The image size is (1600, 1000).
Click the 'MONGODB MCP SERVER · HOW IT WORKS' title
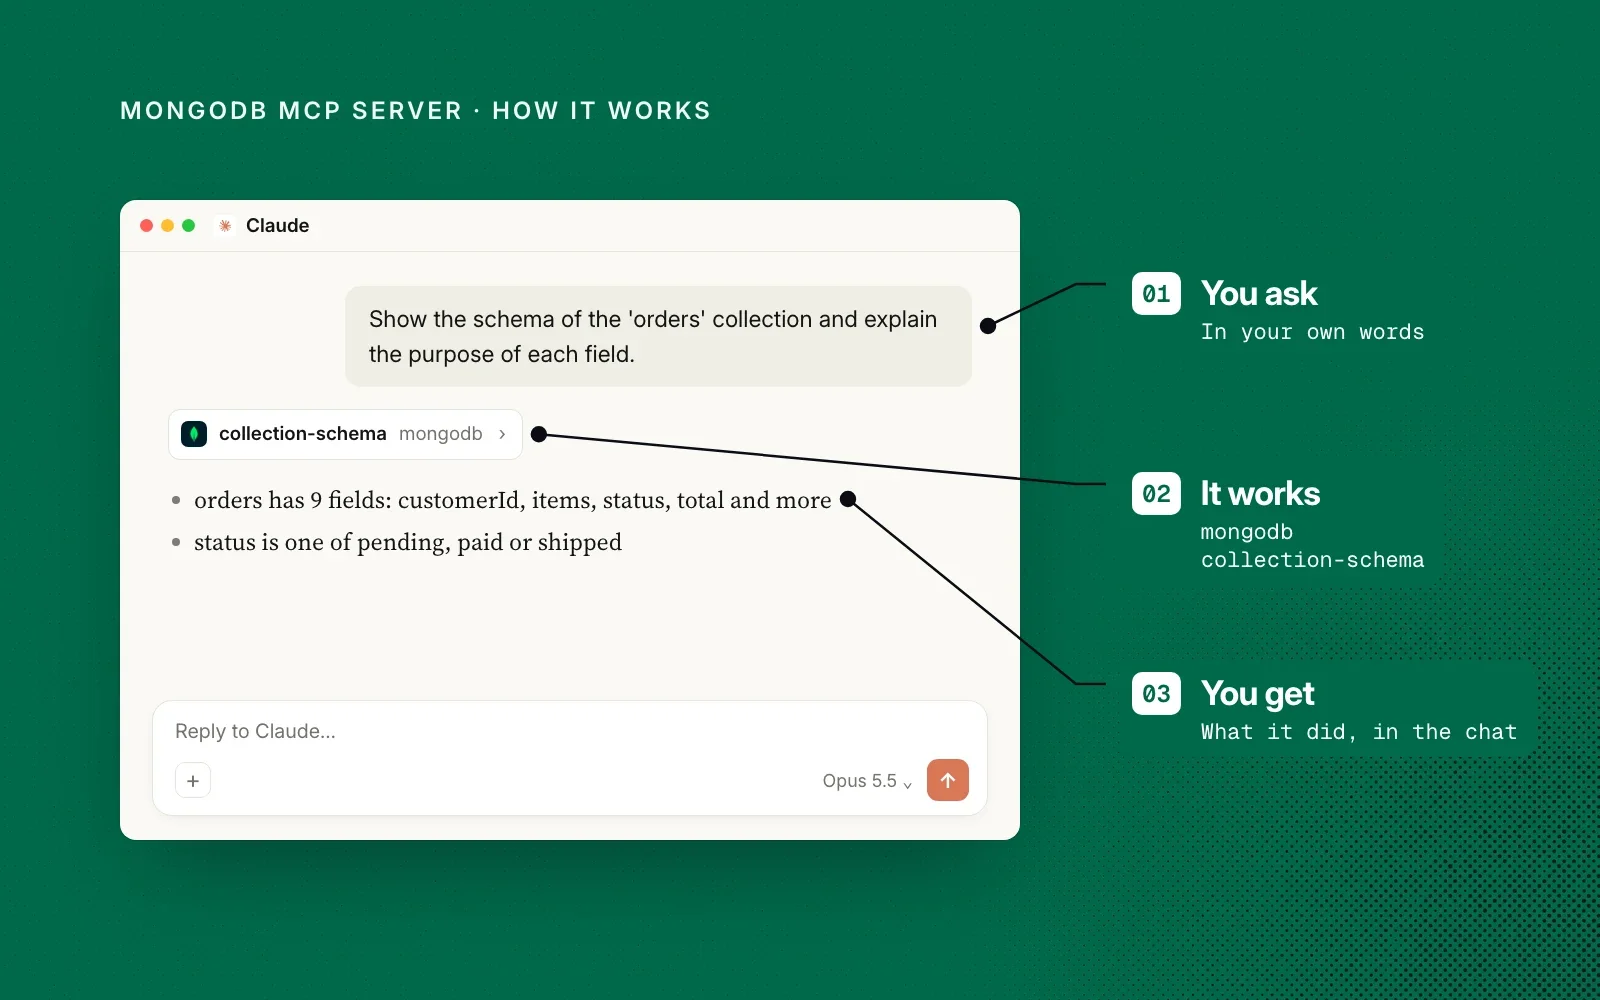click(x=415, y=111)
